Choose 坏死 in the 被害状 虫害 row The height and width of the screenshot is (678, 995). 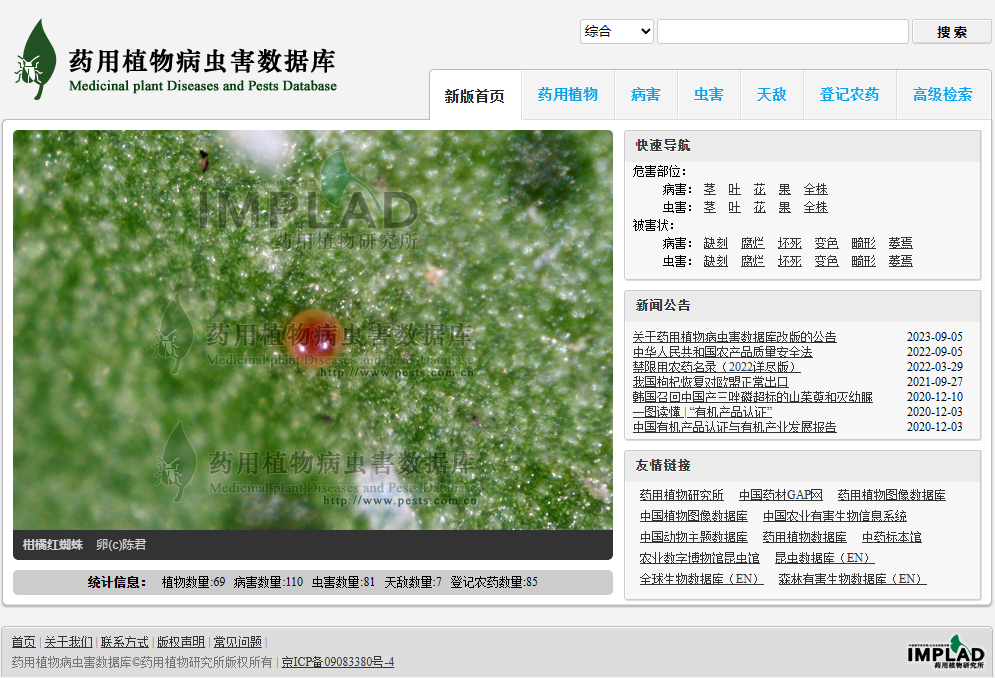[x=790, y=261]
